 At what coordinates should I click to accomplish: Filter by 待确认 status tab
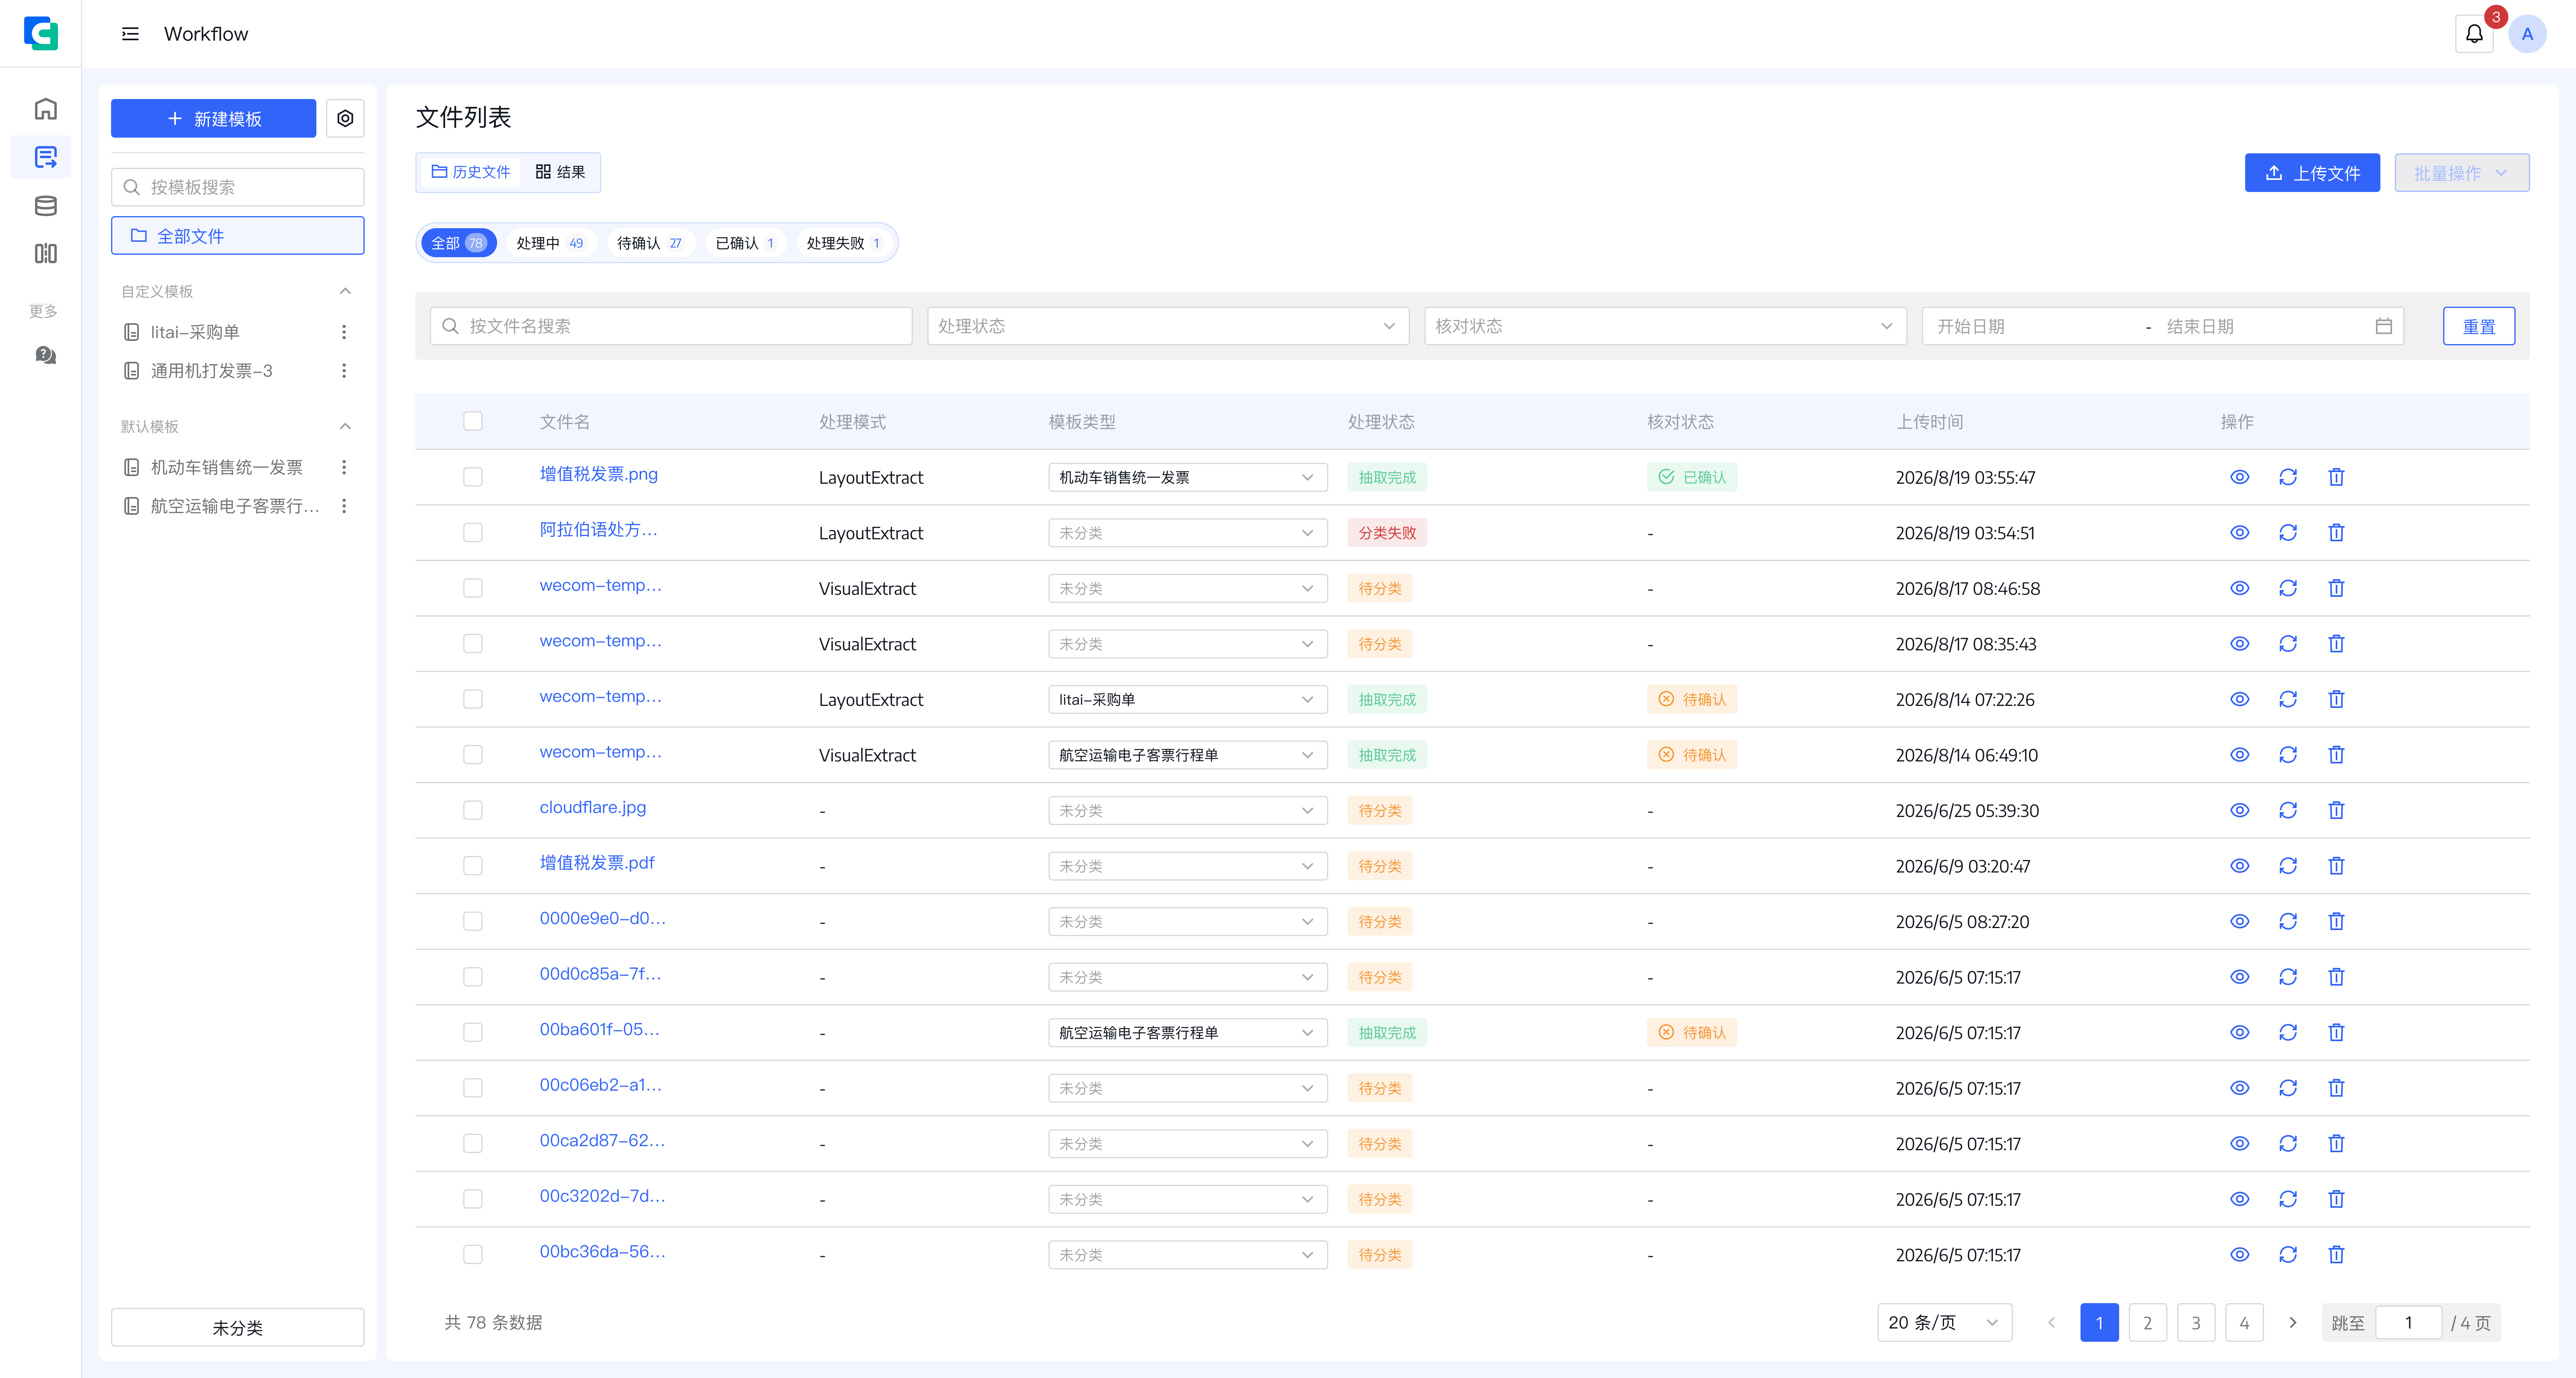click(650, 243)
